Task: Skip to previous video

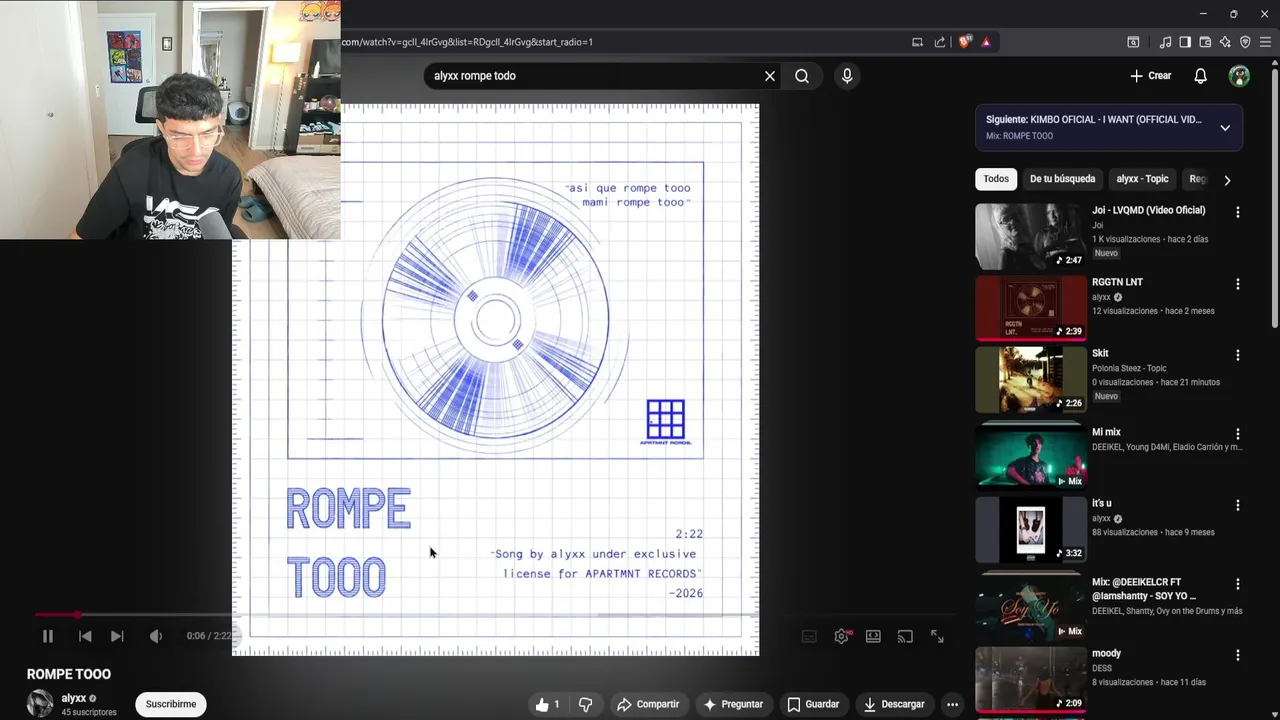Action: (x=85, y=636)
